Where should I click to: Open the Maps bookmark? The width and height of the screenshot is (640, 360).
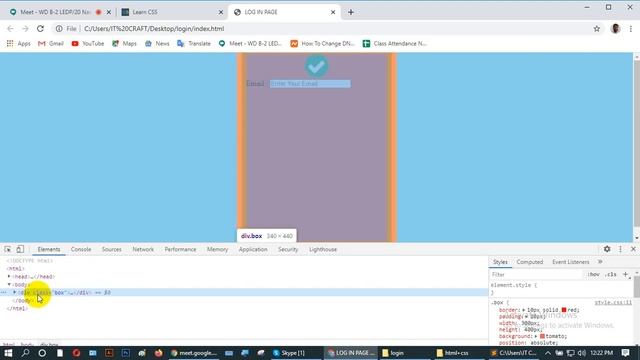tap(124, 43)
